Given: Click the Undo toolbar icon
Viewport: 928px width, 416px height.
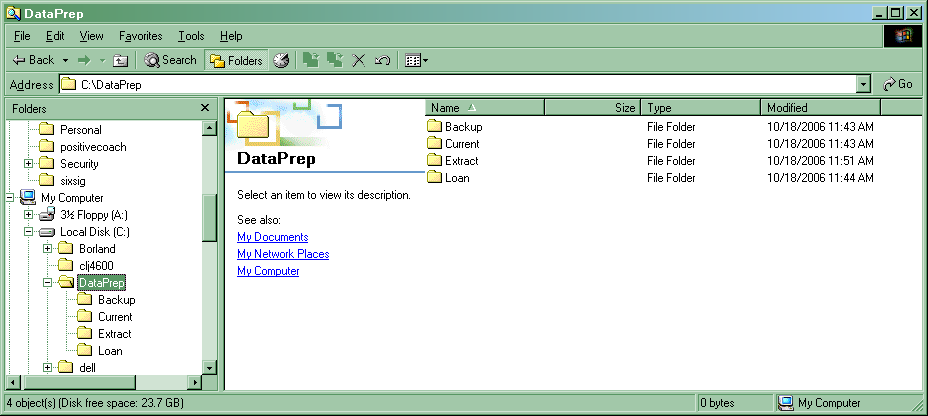Looking at the screenshot, I should (x=382, y=60).
